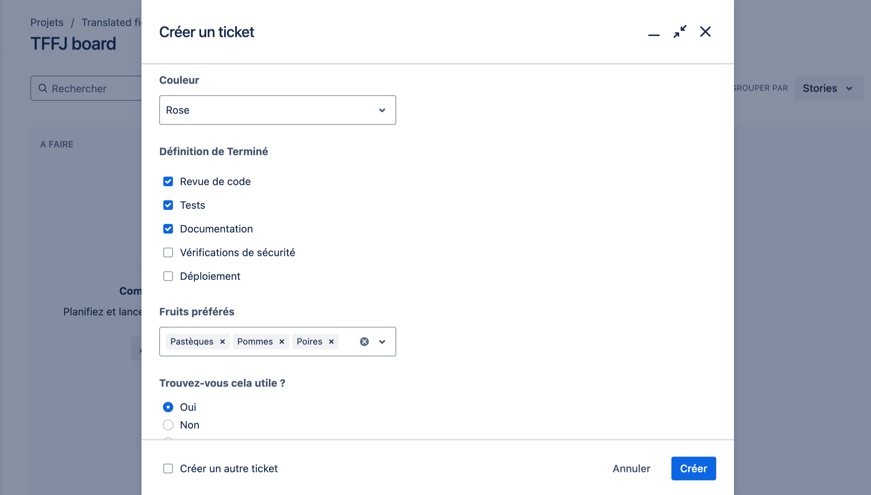Select the Non radio button
The height and width of the screenshot is (495, 871).
pyautogui.click(x=168, y=425)
